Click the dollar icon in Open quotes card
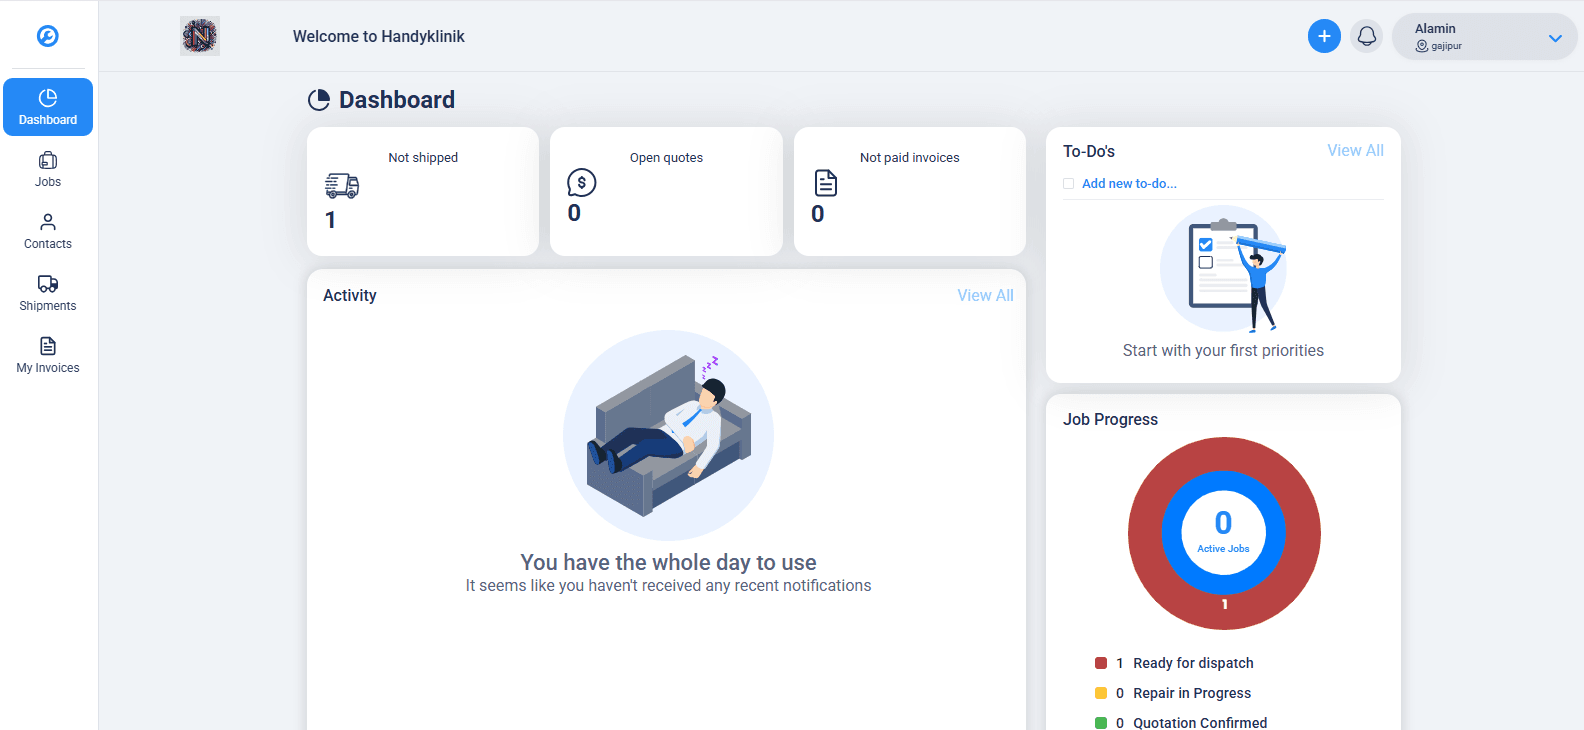Image resolution: width=1584 pixels, height=730 pixels. pos(582,182)
